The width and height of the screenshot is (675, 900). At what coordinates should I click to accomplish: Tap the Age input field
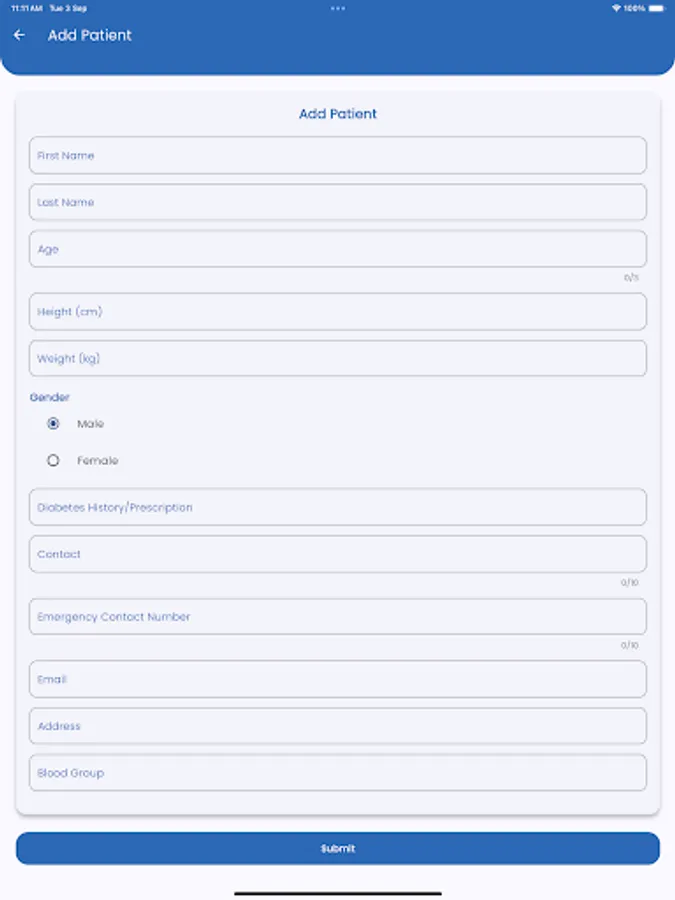pos(337,249)
